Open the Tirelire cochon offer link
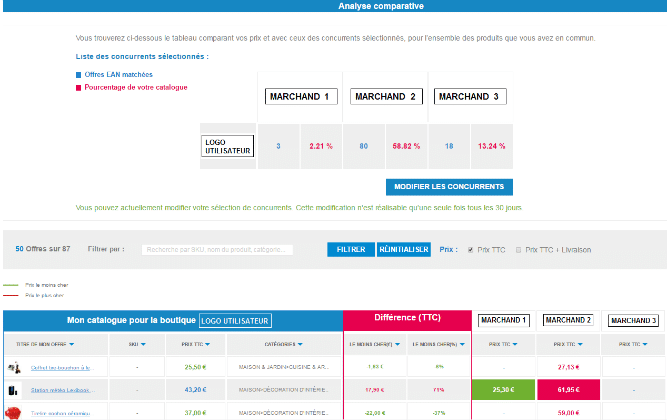 click(60, 413)
